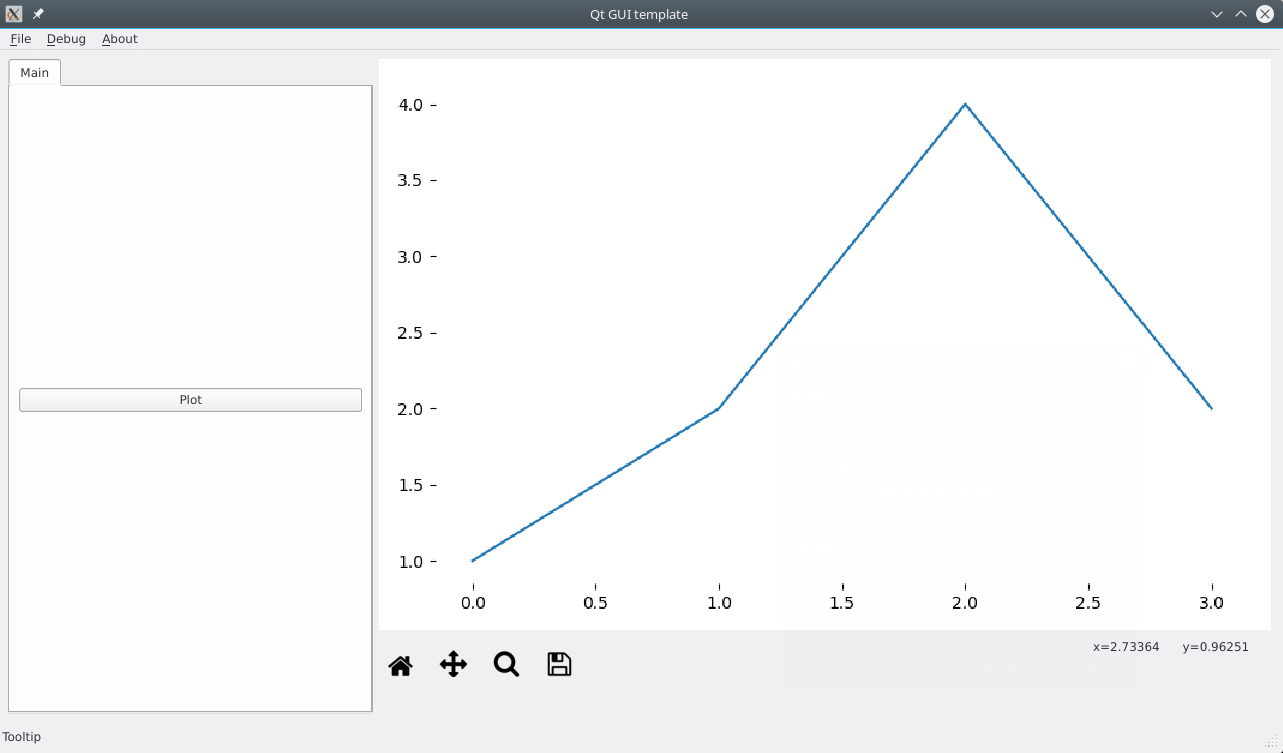This screenshot has width=1283, height=753.
Task: Click the x=2.73364 coordinate readout
Action: pos(1124,647)
